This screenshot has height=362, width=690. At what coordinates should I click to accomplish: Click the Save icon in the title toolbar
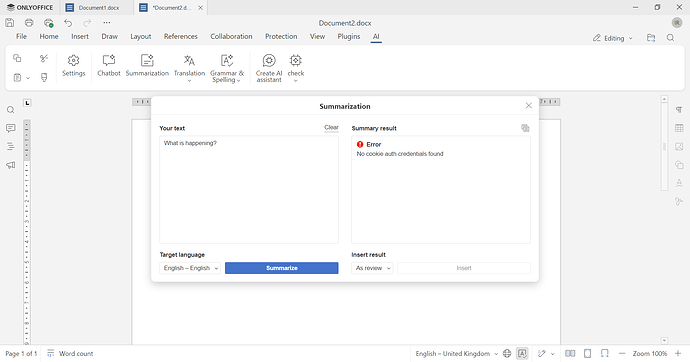tap(9, 23)
